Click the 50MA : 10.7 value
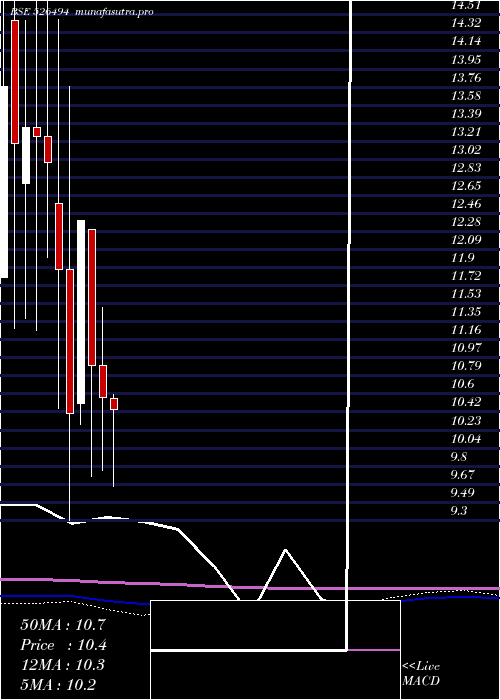Screen dimensions: 500x700 62,625
